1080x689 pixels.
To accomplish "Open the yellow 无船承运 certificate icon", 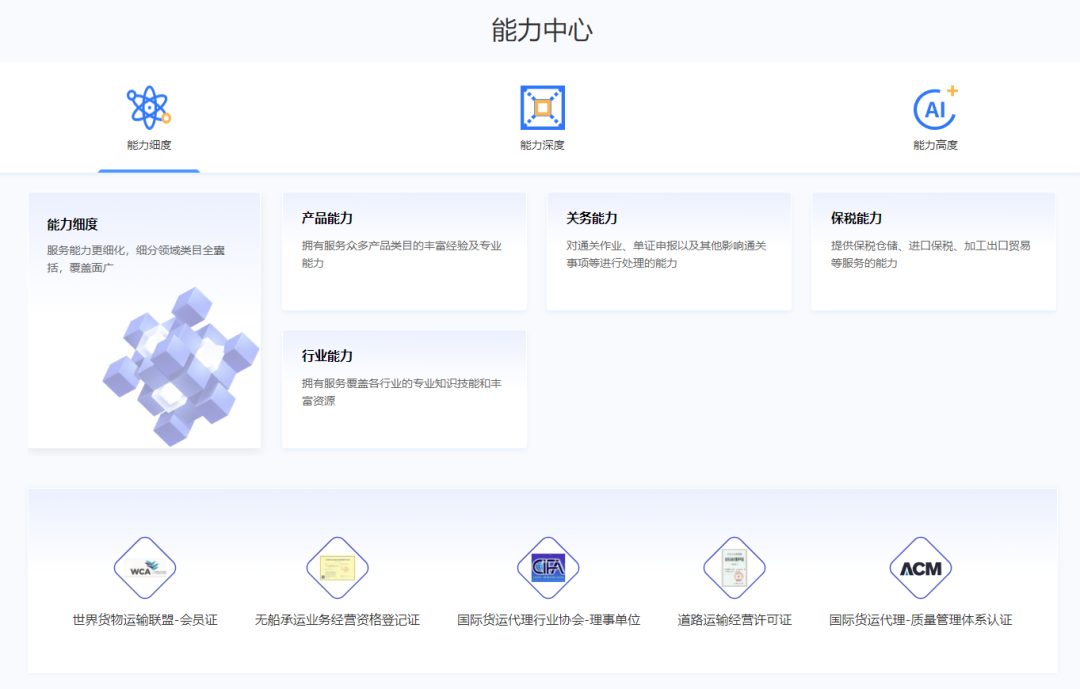I will point(337,568).
